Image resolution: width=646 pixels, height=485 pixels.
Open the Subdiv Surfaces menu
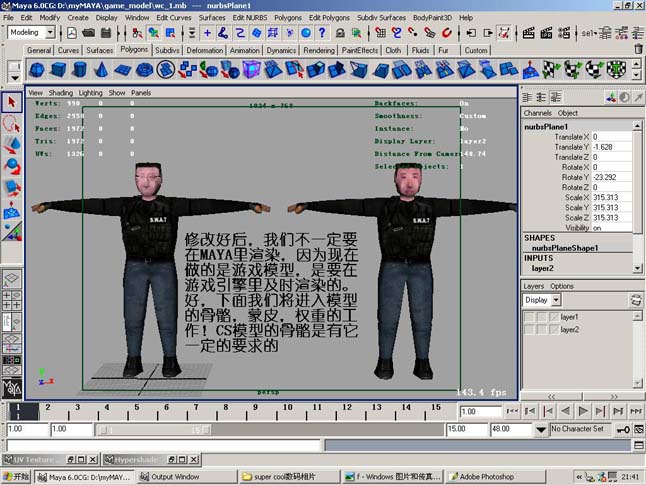(x=381, y=18)
